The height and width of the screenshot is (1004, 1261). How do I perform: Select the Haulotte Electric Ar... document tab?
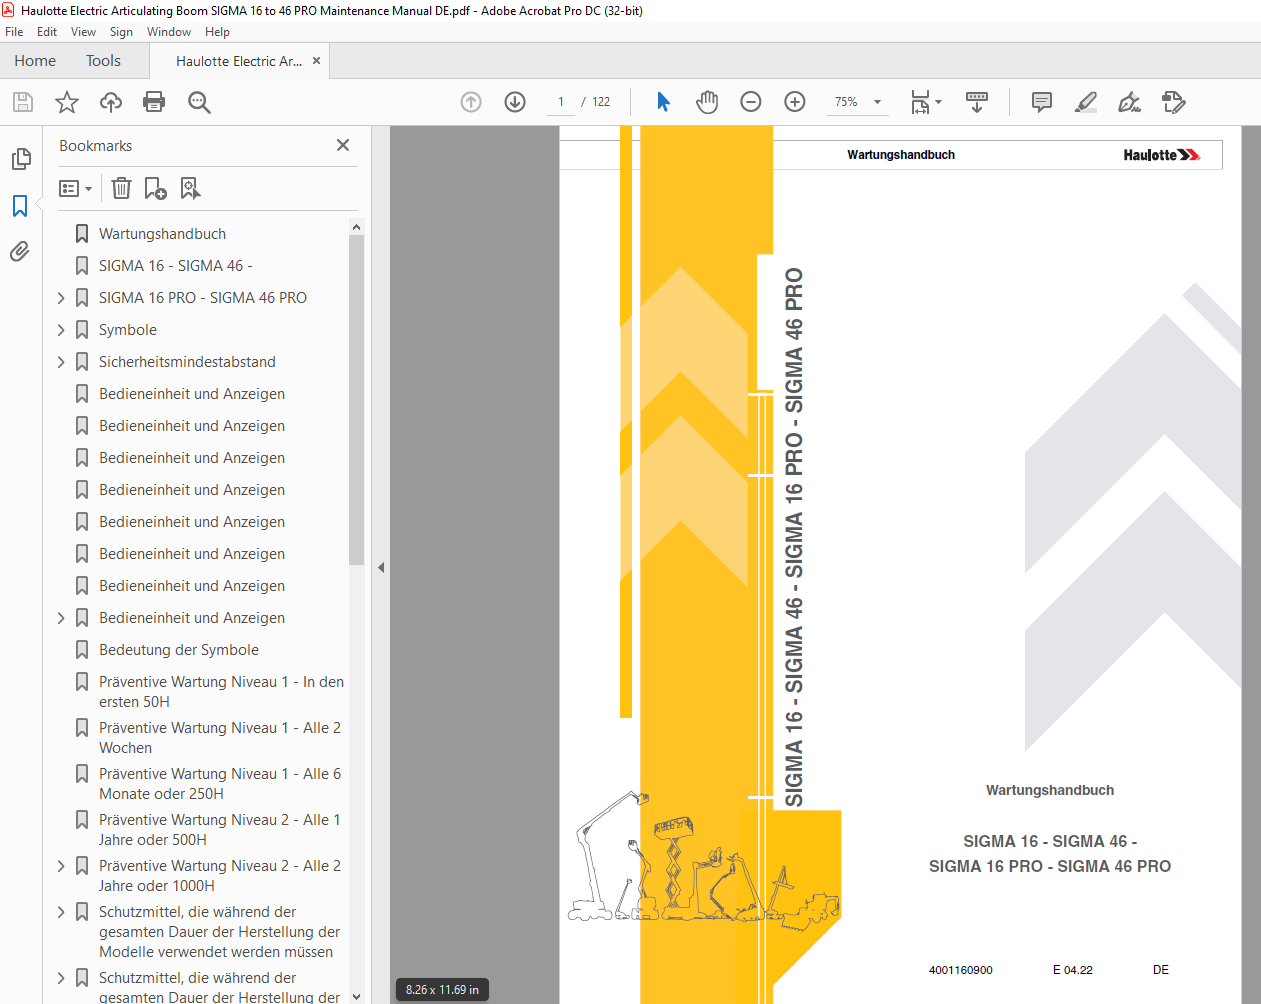(239, 61)
